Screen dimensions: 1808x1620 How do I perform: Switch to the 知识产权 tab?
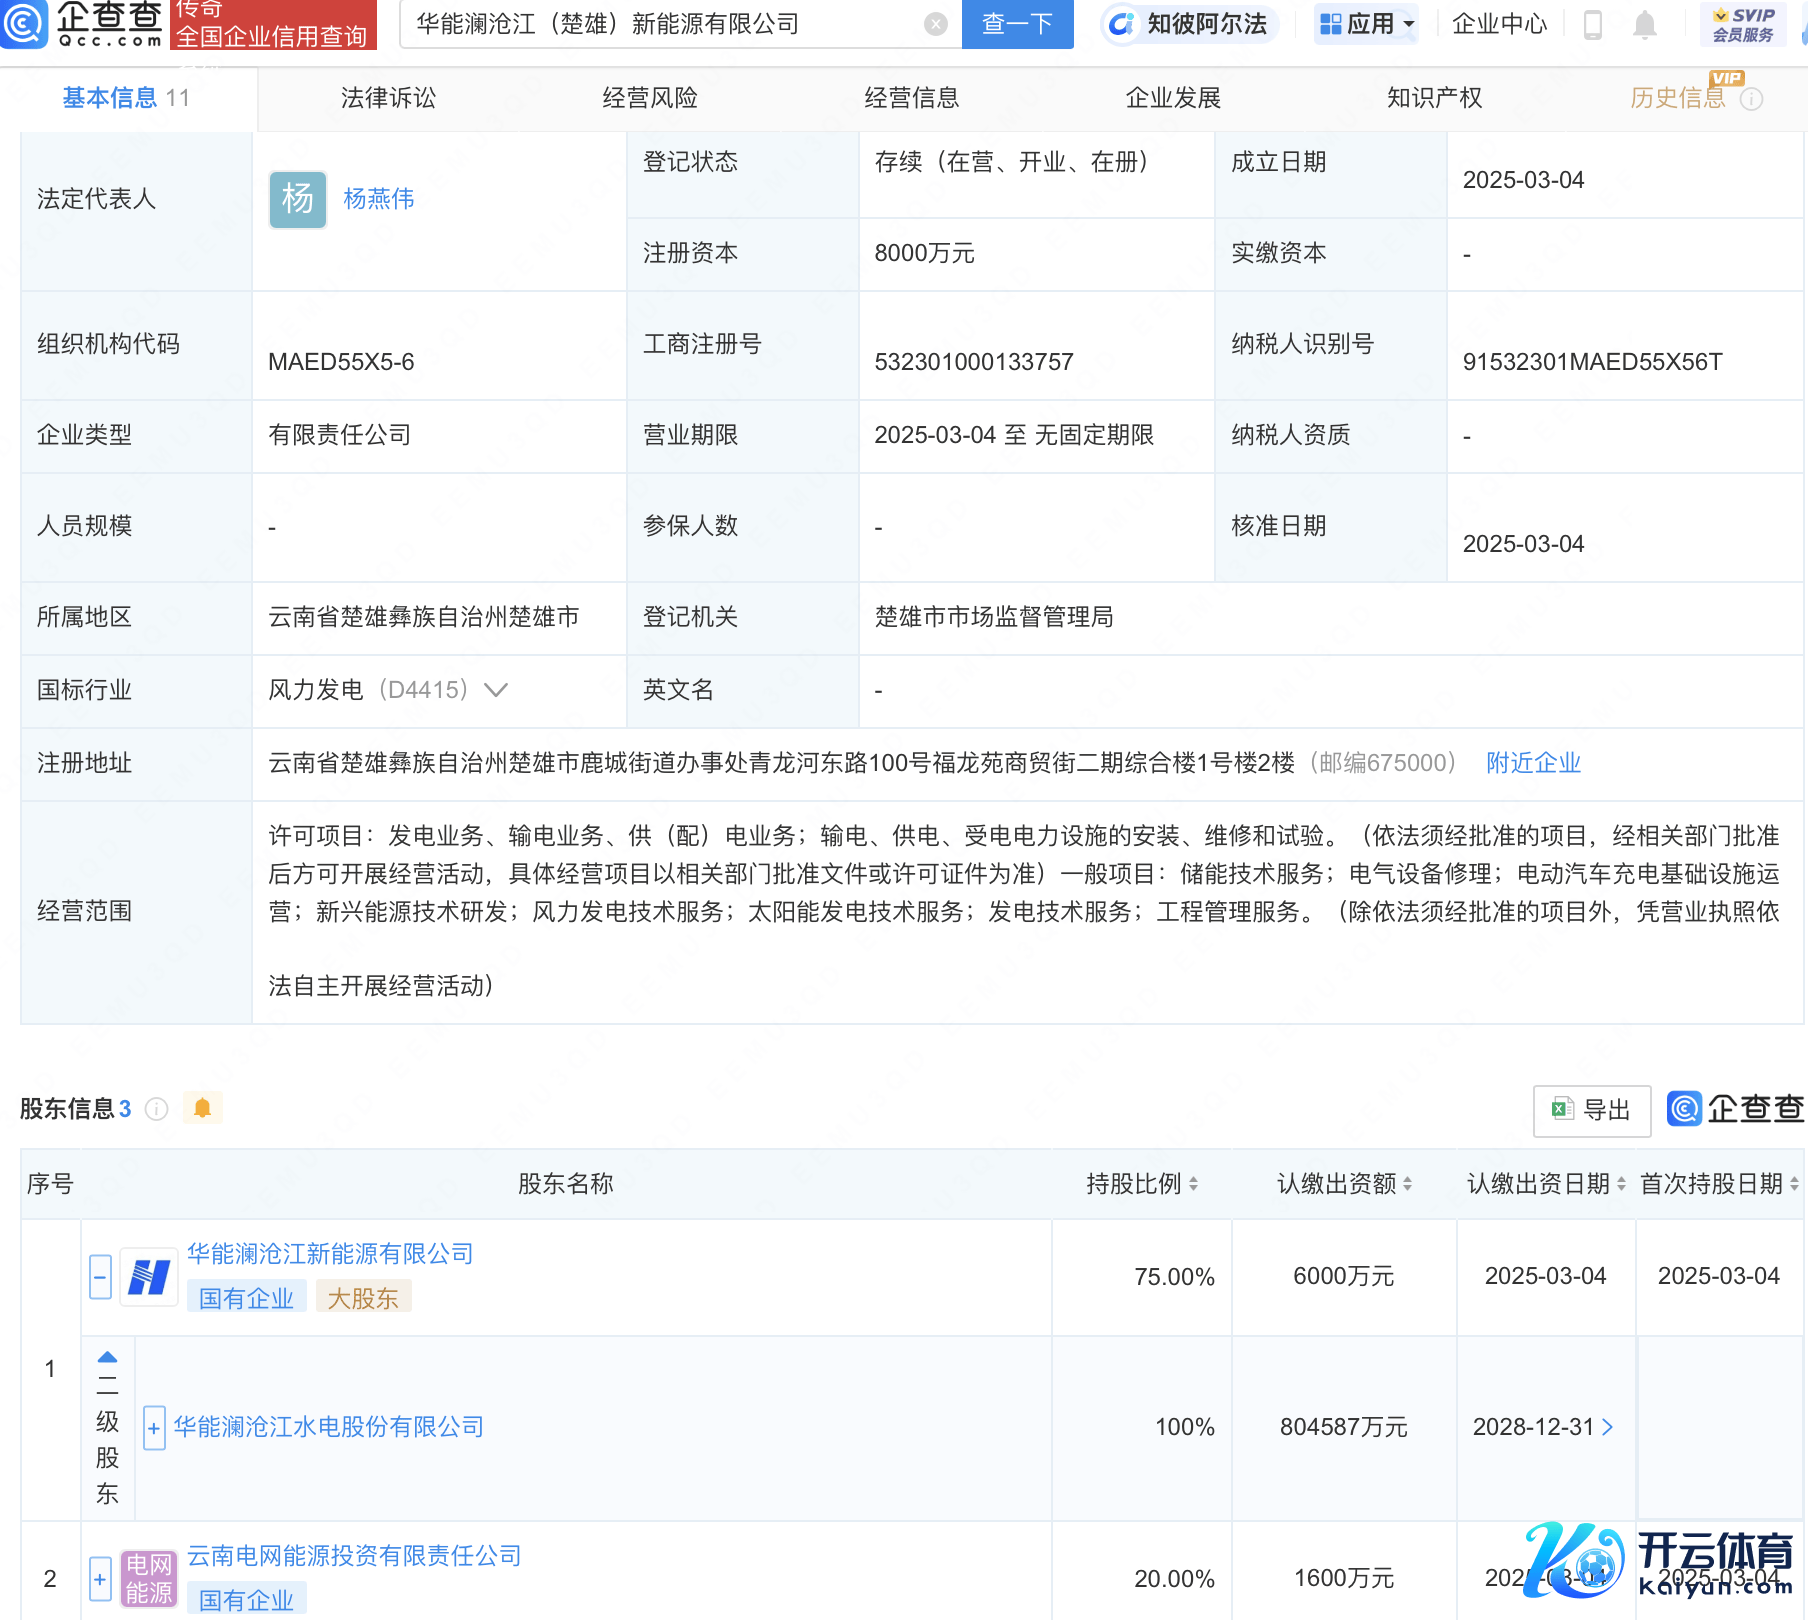[1433, 98]
